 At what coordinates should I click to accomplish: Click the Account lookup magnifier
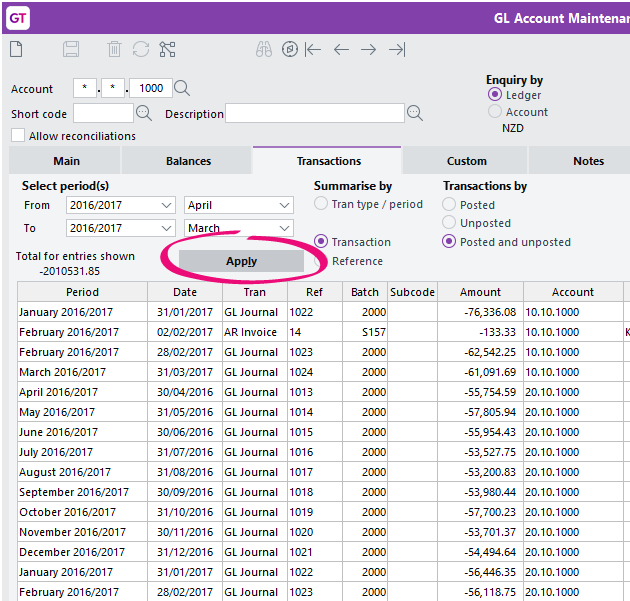coord(182,89)
